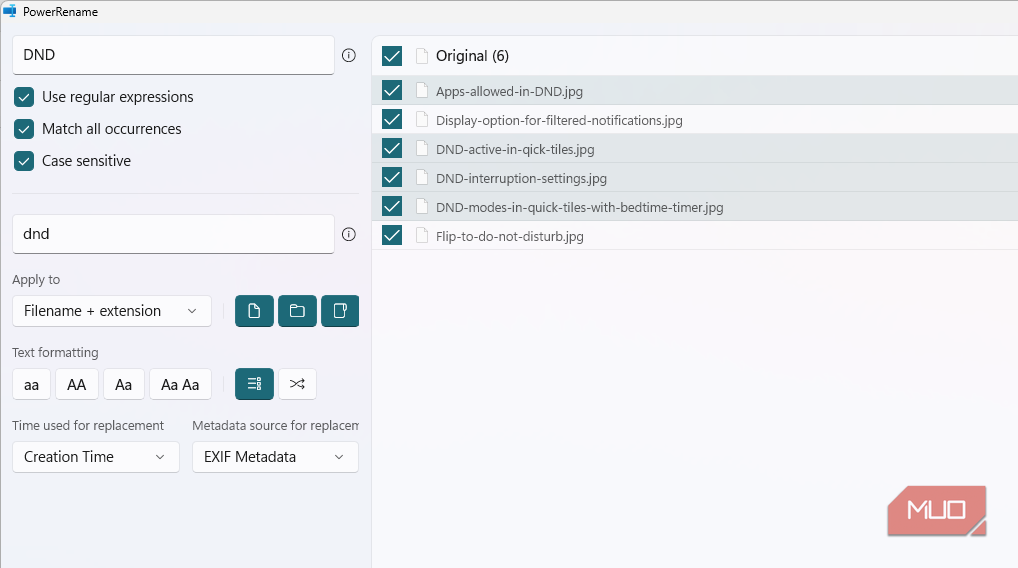Toggle the include folders icon button
This screenshot has width=1018, height=568.
(297, 311)
